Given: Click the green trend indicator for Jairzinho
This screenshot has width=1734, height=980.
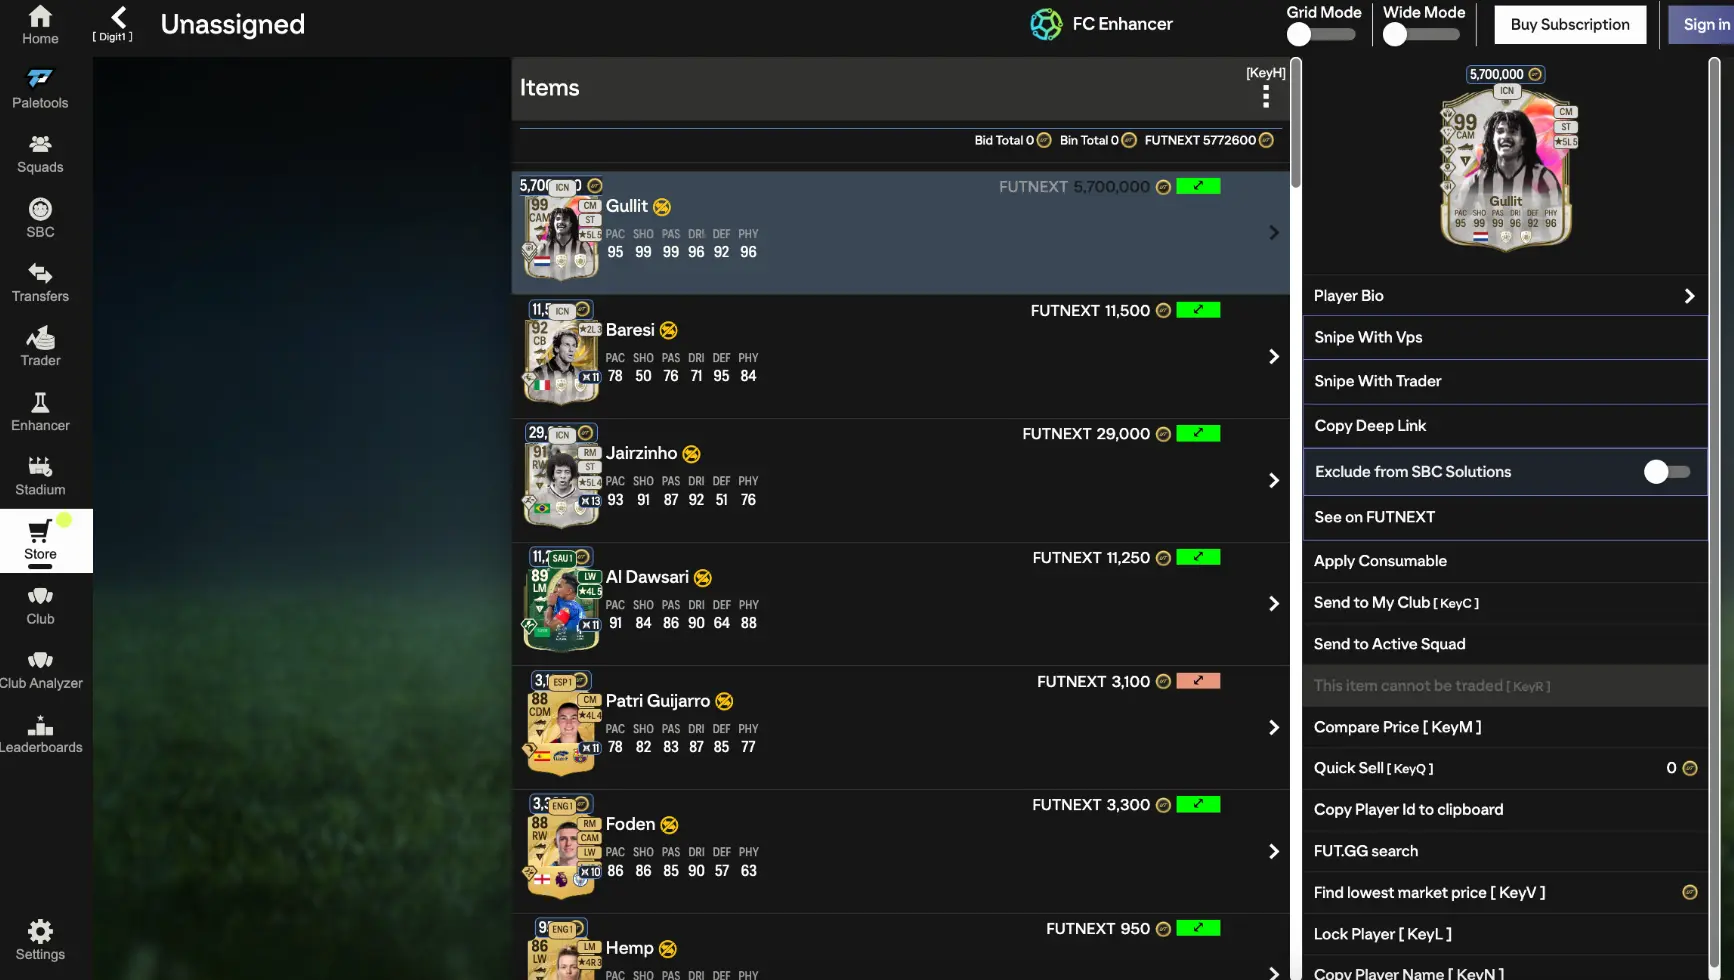Looking at the screenshot, I should (x=1198, y=433).
